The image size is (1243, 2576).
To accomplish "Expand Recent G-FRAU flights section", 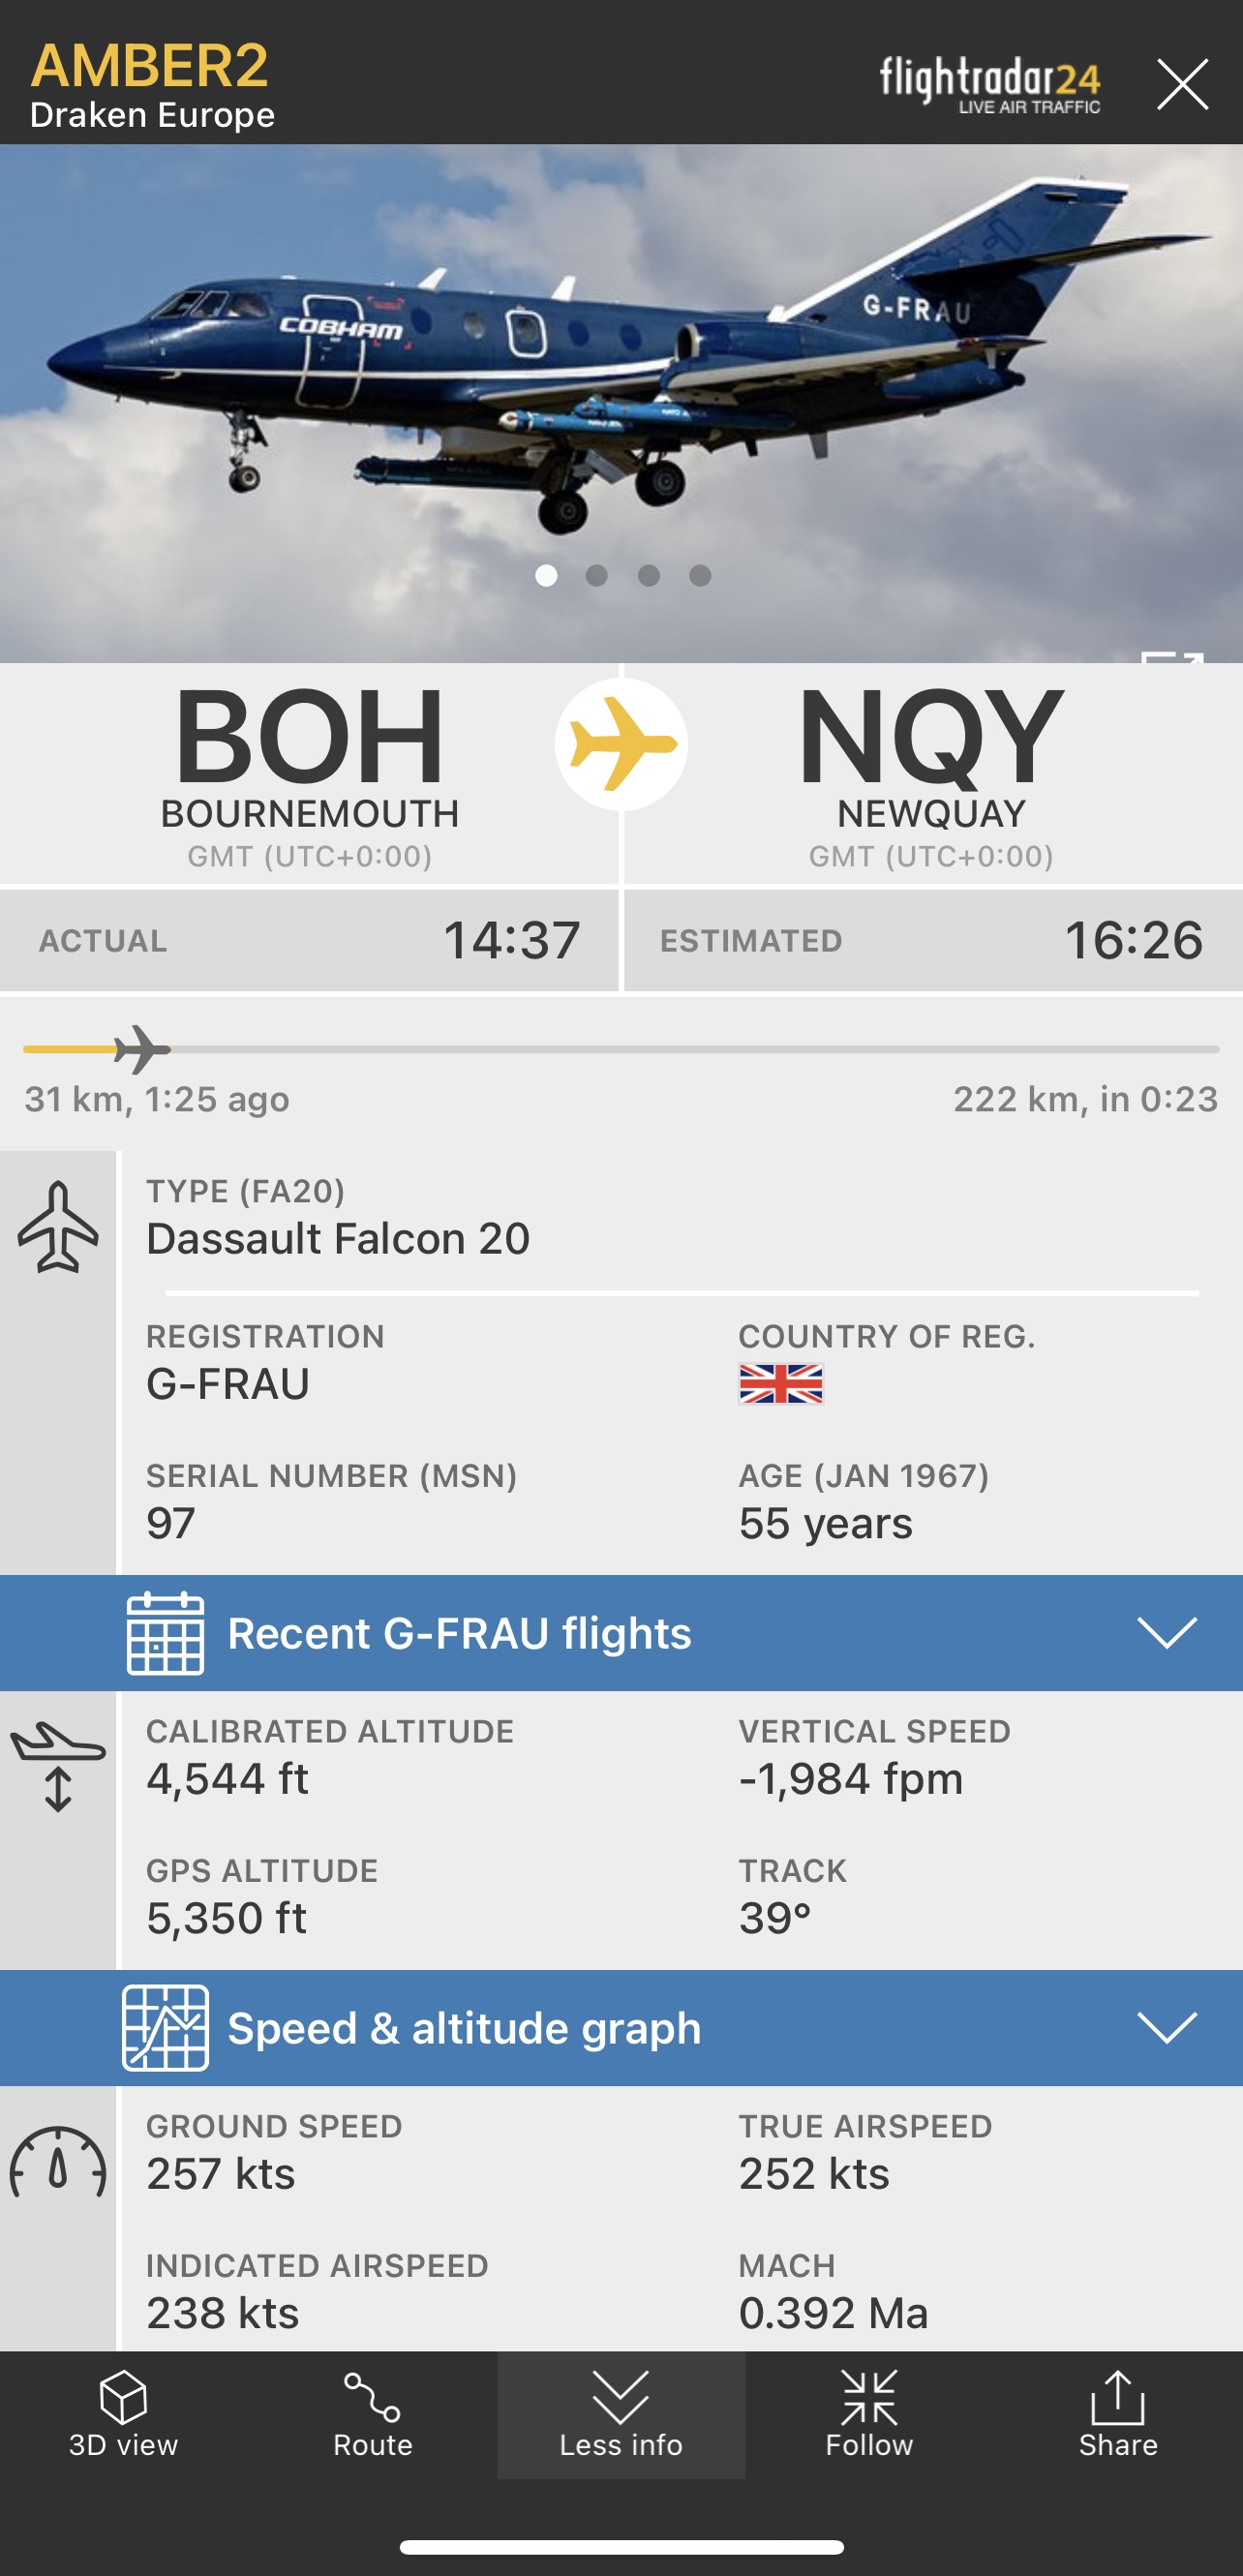I will tap(1167, 1633).
